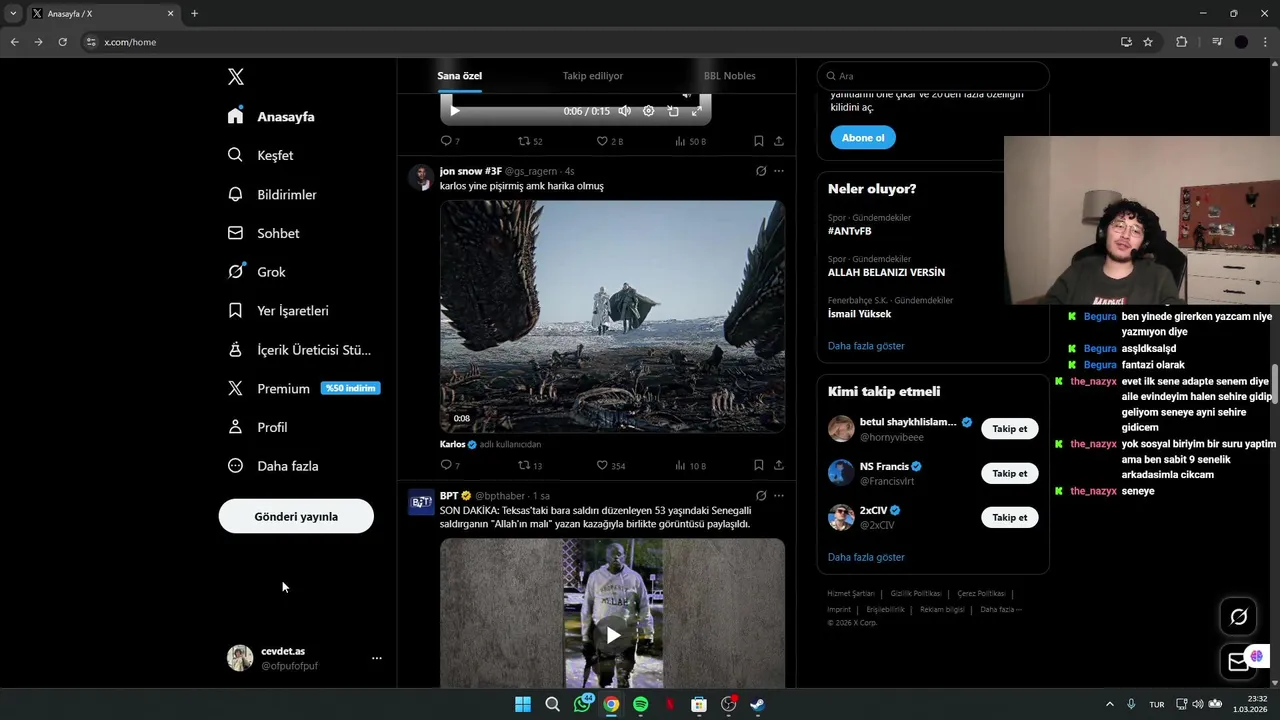This screenshot has height=720, width=1280.
Task: Expand Daha fazla footer options
Action: click(x=1000, y=610)
